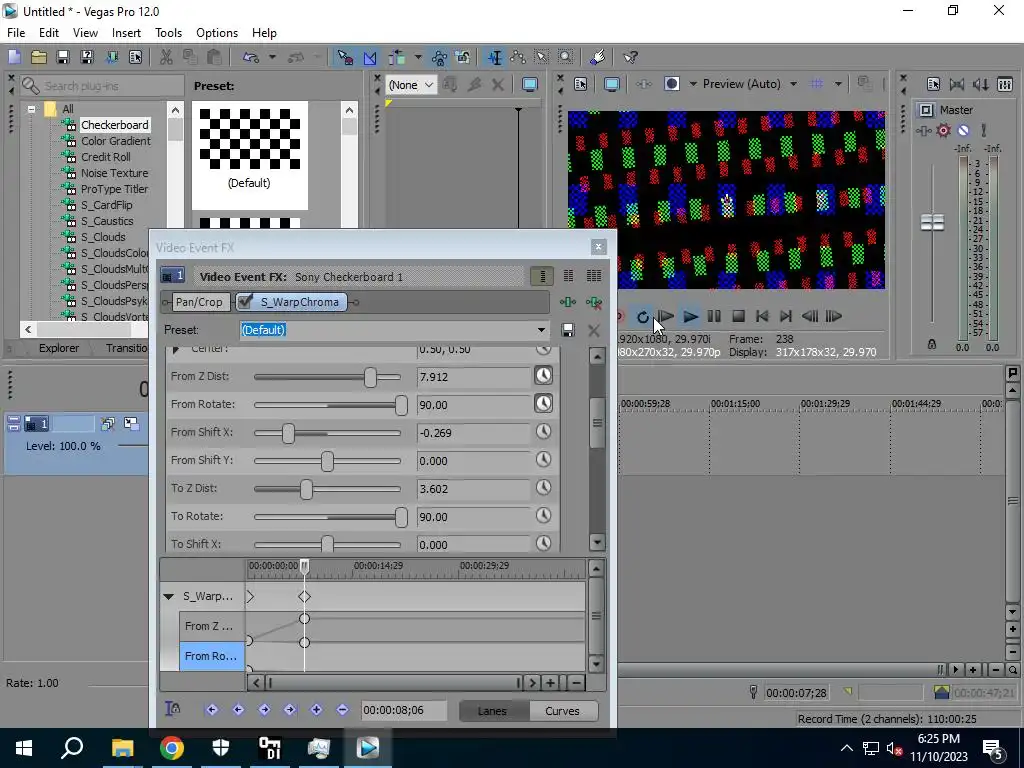
Task: Open a project with the folder icon
Action: (x=39, y=57)
